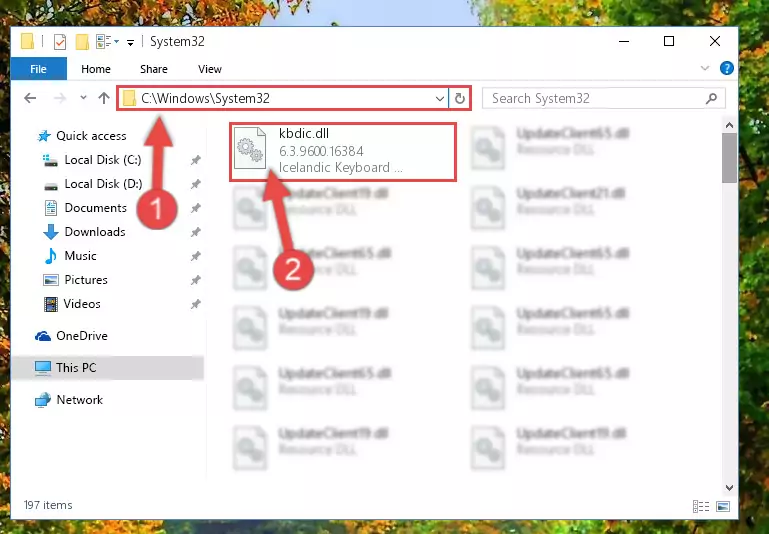This screenshot has width=769, height=534.
Task: Switch to the Share ribbon tab
Action: [154, 69]
